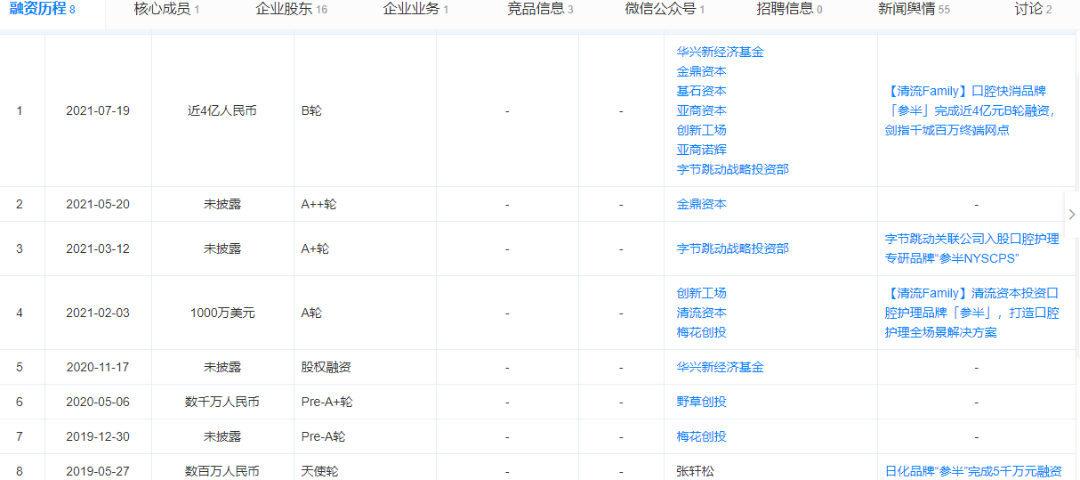Viewport: 1080px width, 480px height.
Task: Select amount cell 数百万人民币
Action: pos(222,472)
